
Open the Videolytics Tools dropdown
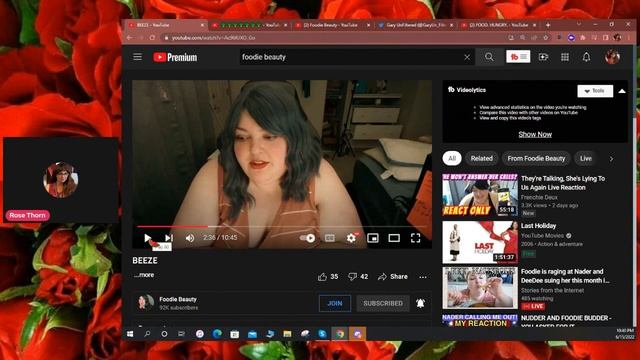(595, 91)
